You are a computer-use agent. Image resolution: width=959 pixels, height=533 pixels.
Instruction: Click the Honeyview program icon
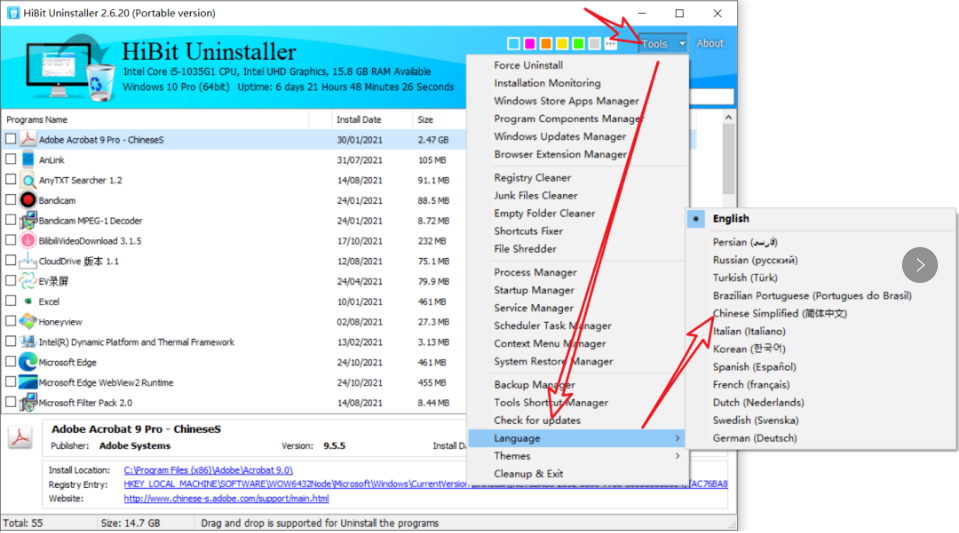(28, 321)
